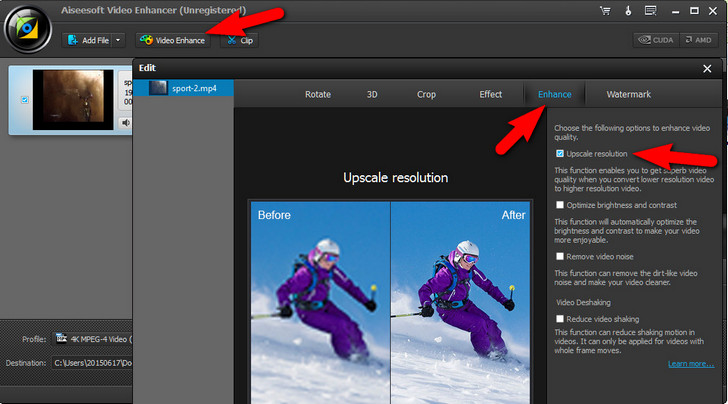Enable Optimize brightness and contrast
The height and width of the screenshot is (404, 728).
[x=560, y=205]
